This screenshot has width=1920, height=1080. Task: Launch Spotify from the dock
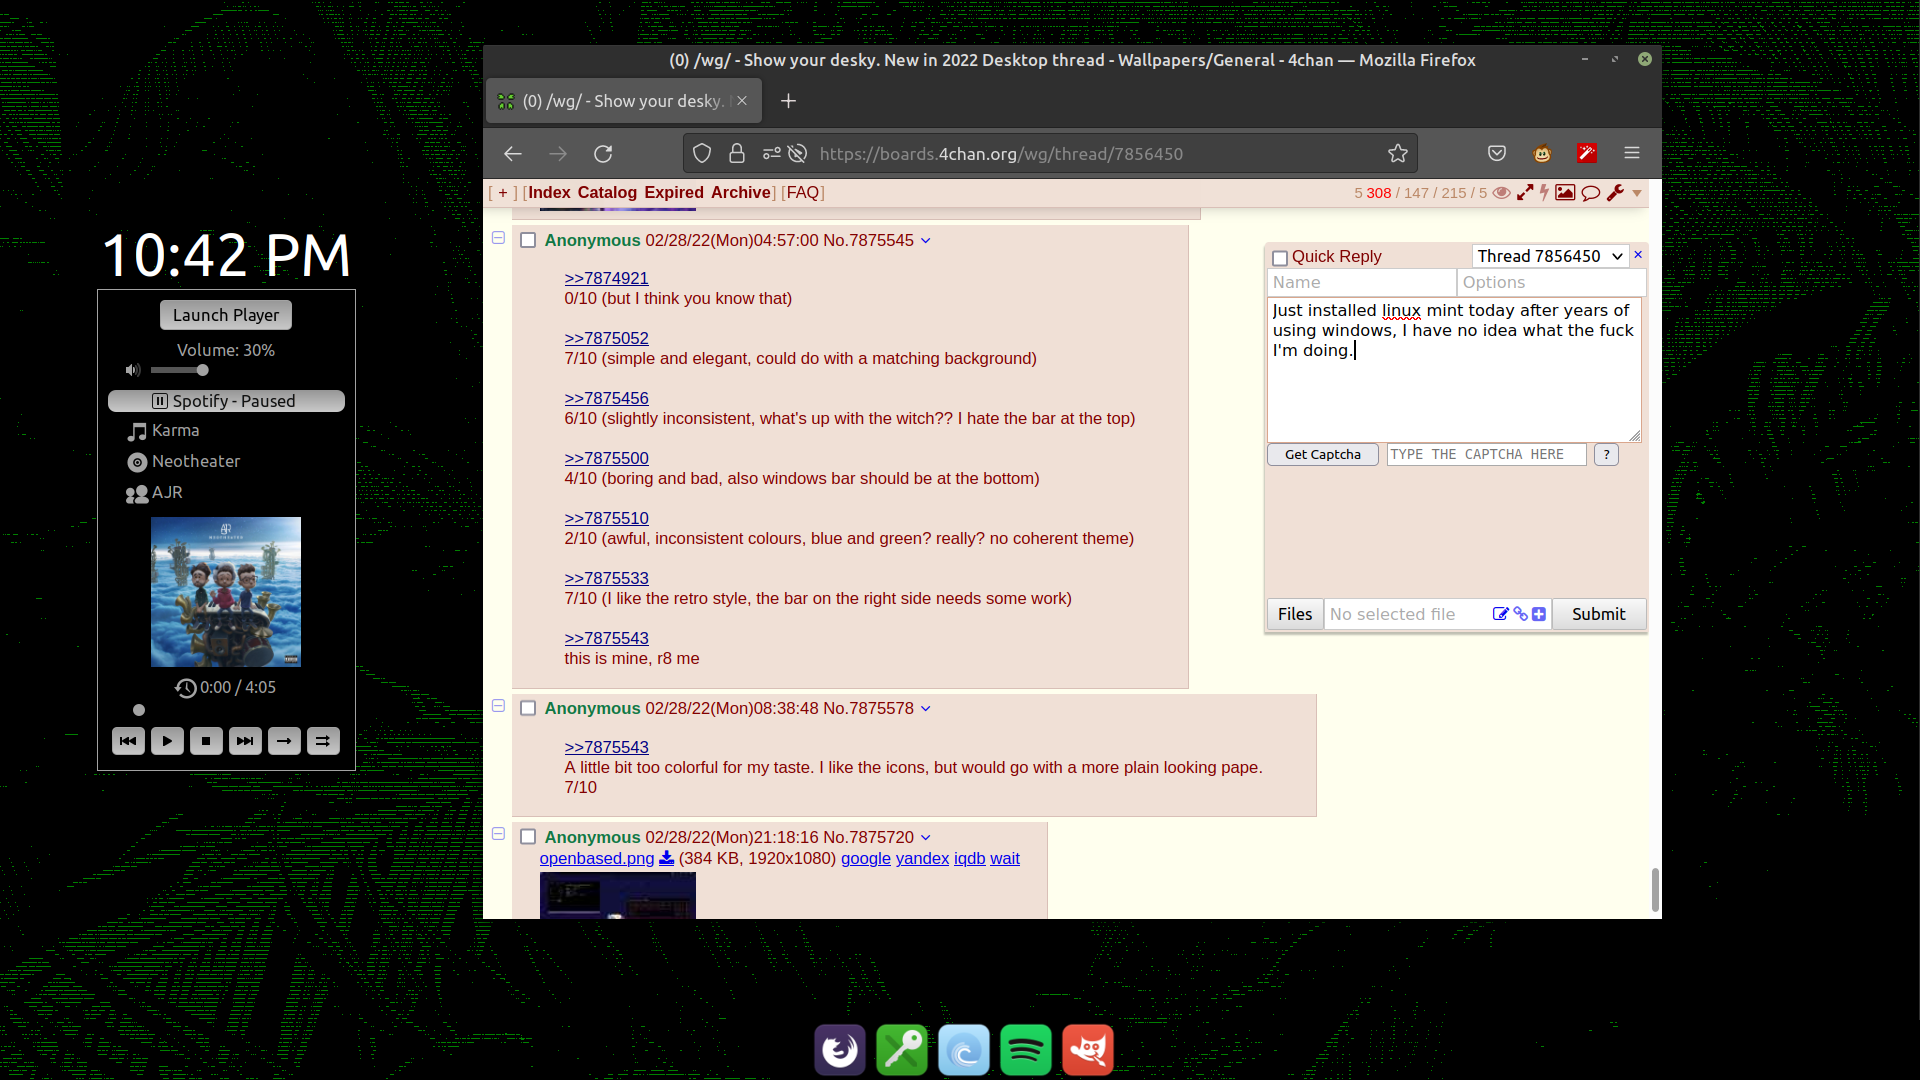coord(1025,1050)
